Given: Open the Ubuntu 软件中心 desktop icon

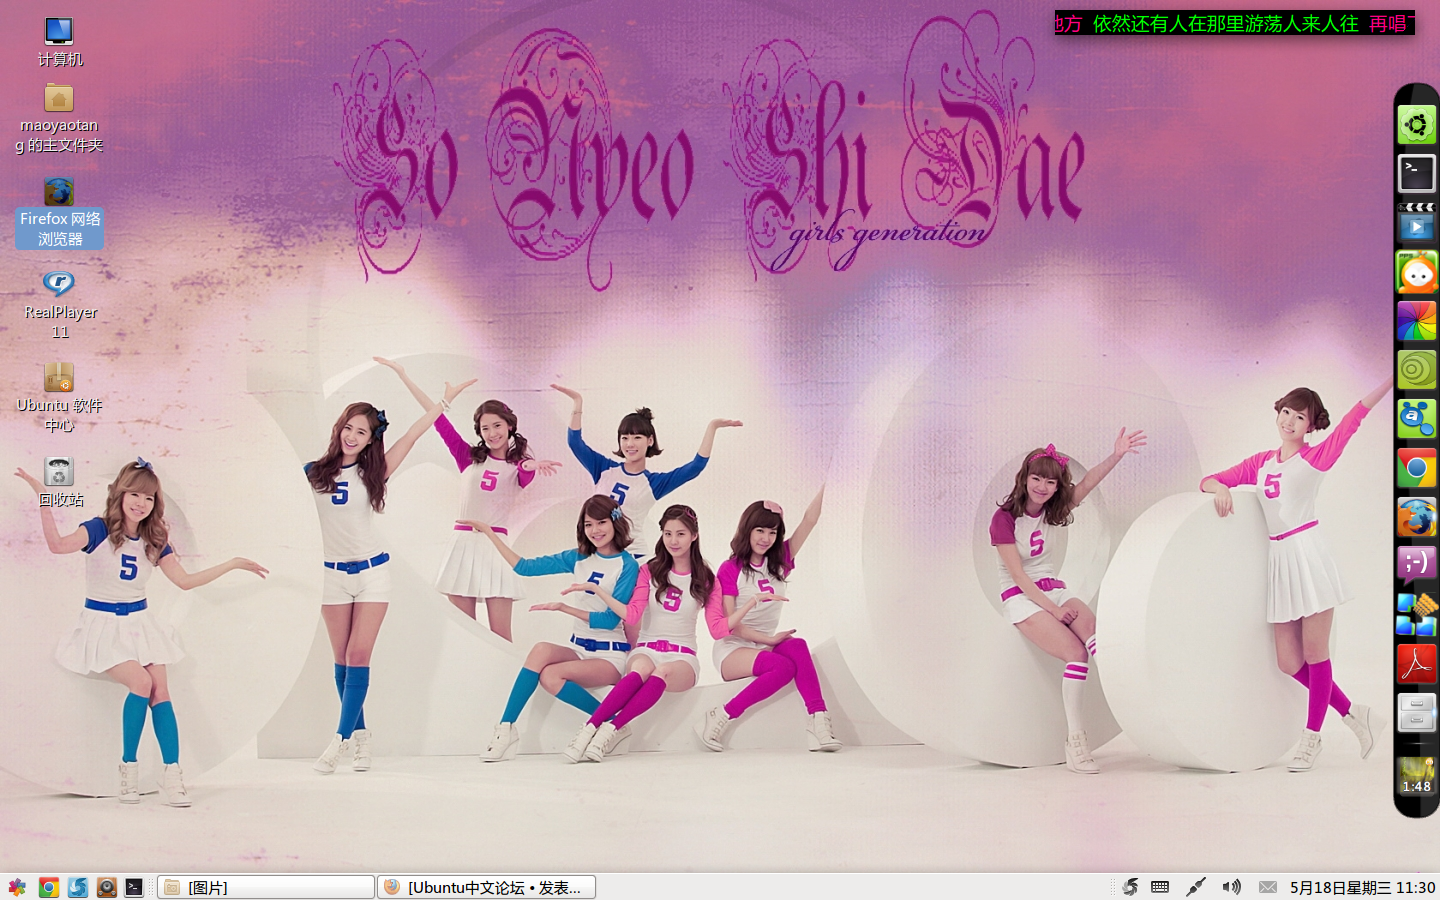Looking at the screenshot, I should coord(59,397).
